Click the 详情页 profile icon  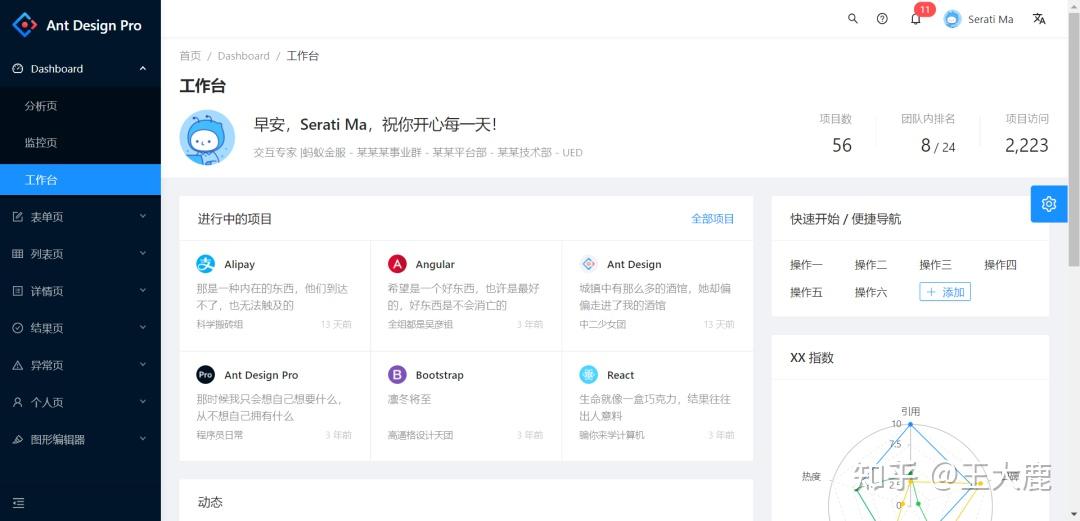point(18,291)
